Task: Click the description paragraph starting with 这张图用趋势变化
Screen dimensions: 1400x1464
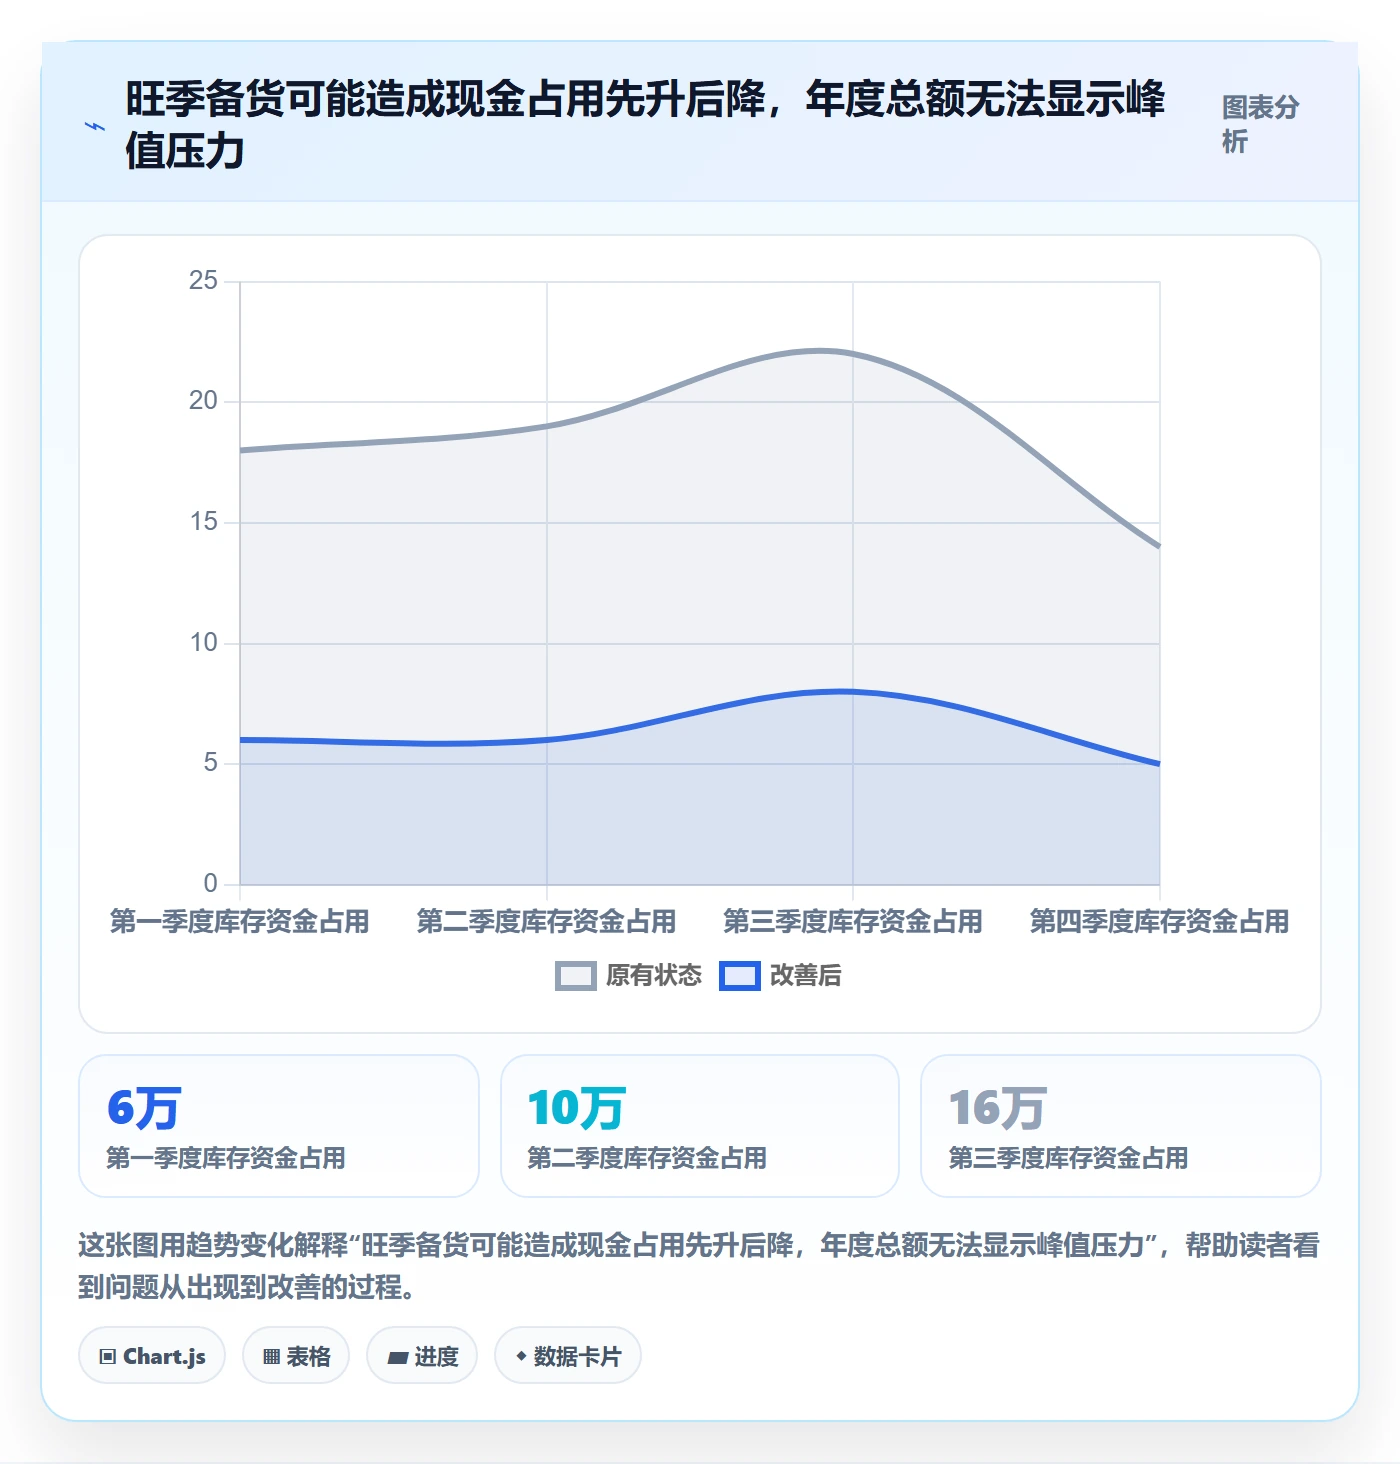Action: pyautogui.click(x=699, y=1266)
